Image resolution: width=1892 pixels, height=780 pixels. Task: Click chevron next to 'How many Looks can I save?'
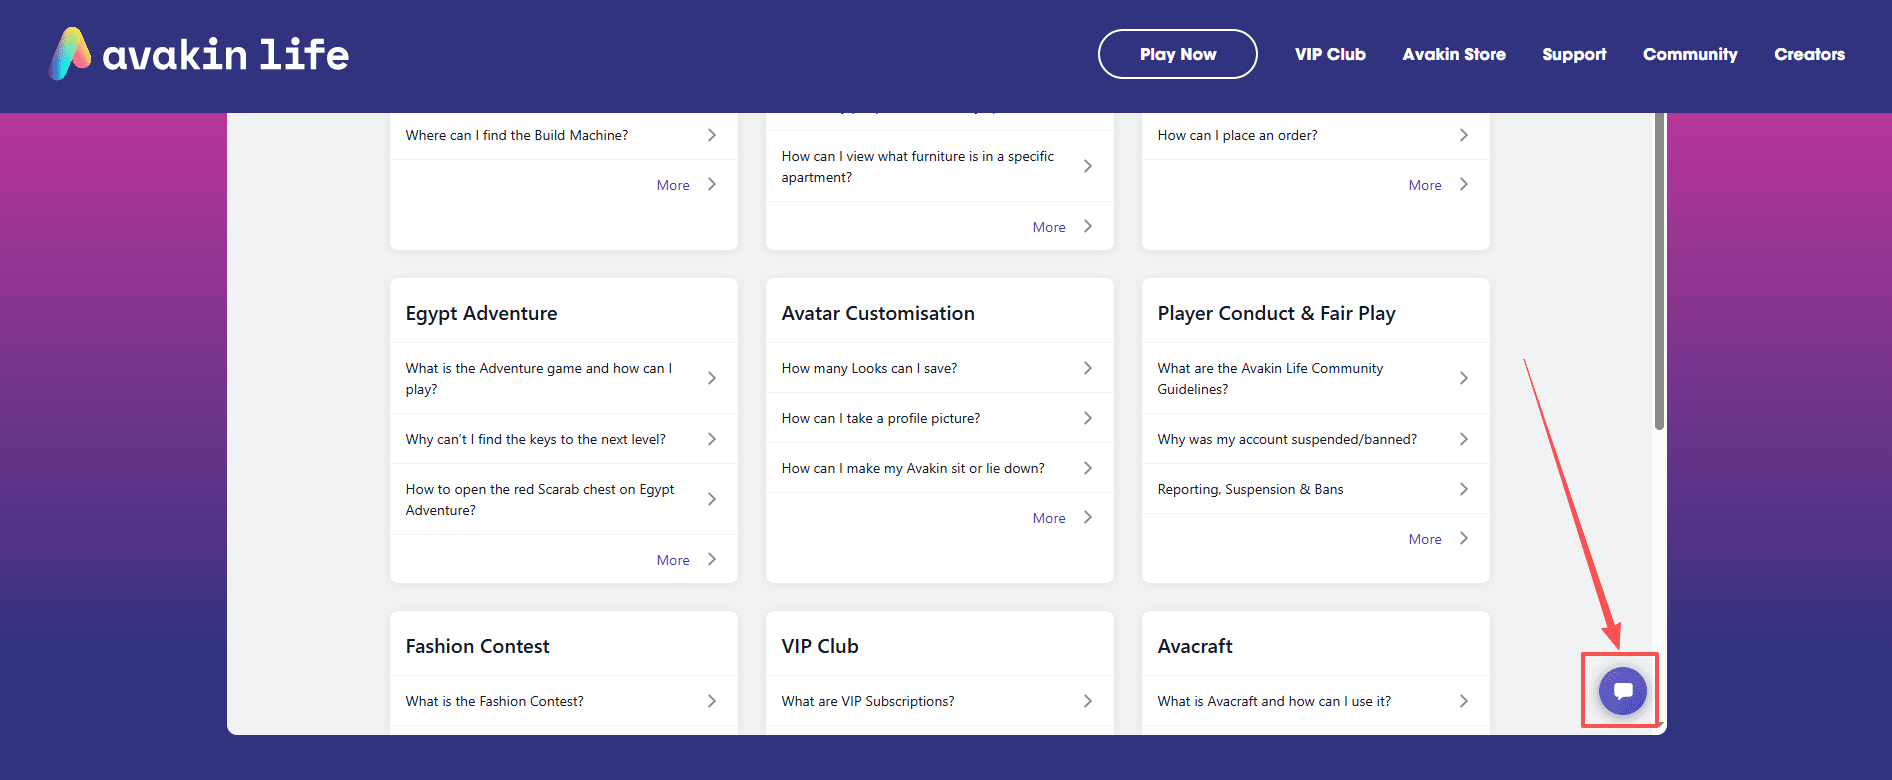coord(1088,368)
